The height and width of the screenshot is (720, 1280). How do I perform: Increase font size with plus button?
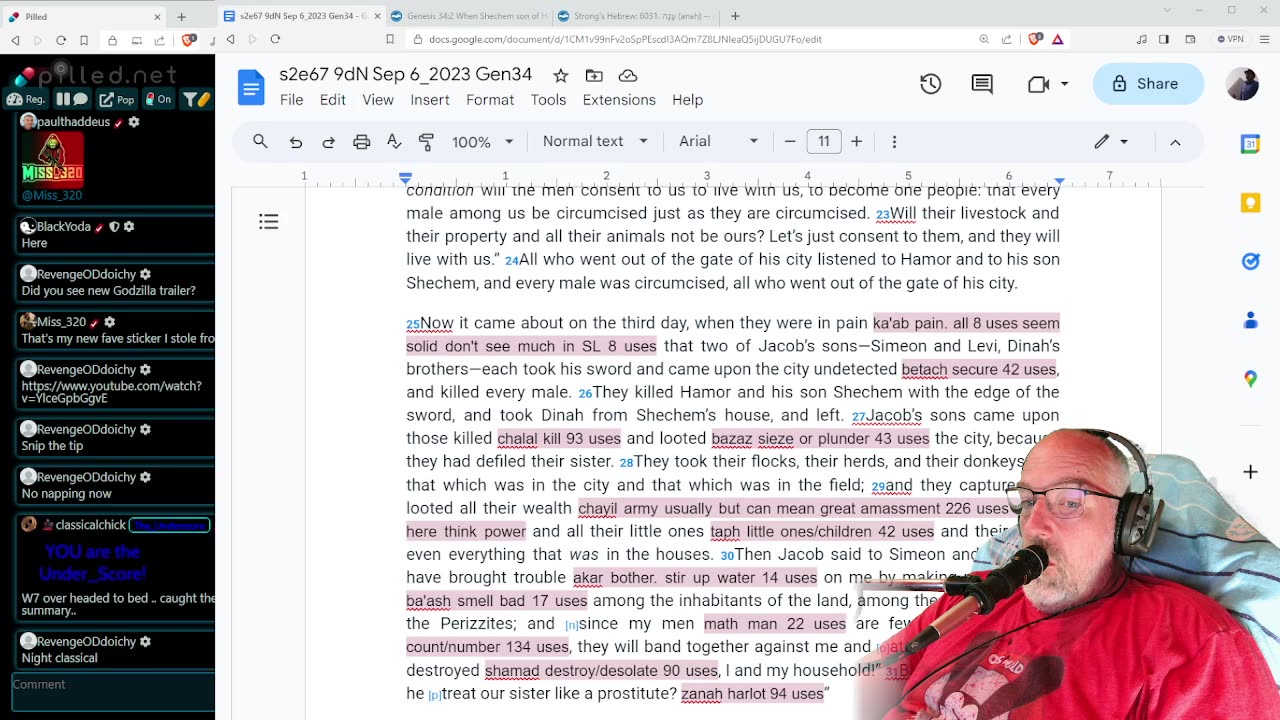click(x=856, y=142)
